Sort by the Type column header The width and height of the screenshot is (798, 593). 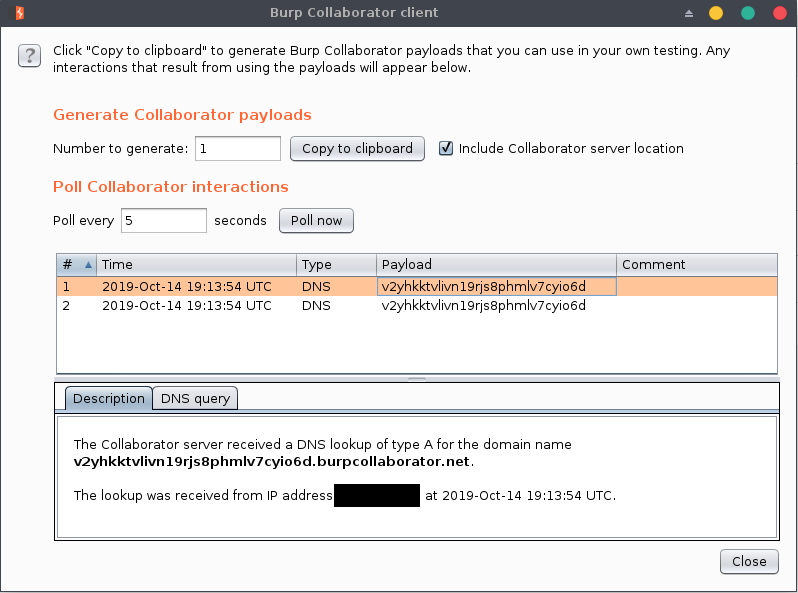coord(336,265)
